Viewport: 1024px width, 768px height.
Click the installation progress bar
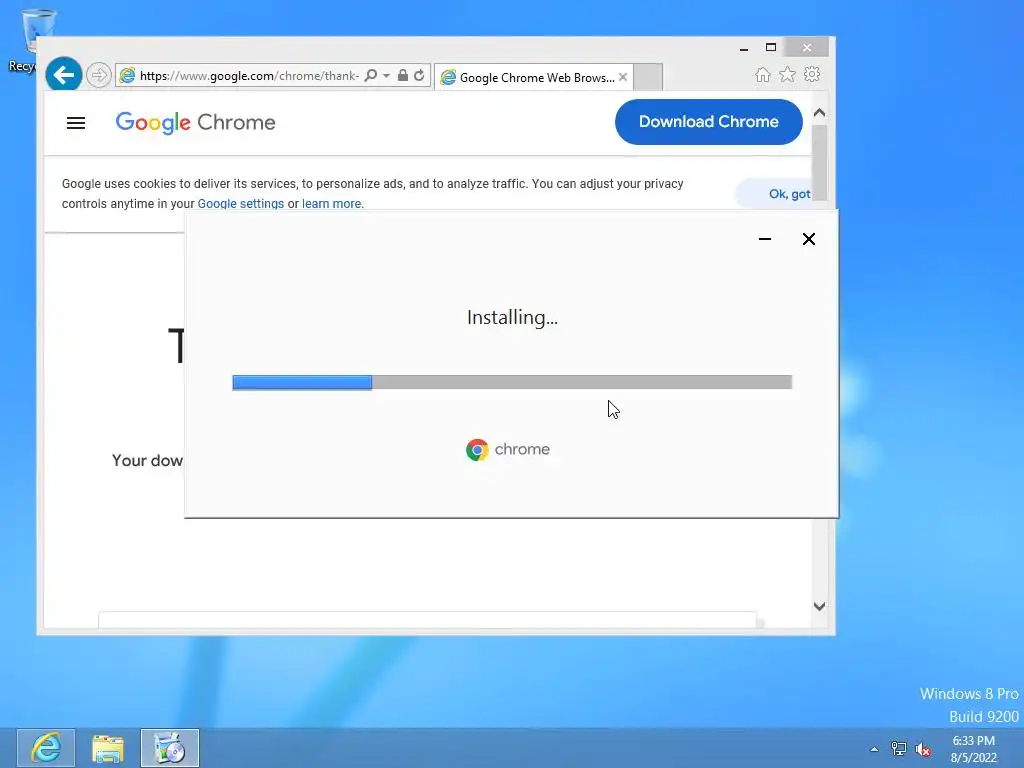pyautogui.click(x=512, y=382)
